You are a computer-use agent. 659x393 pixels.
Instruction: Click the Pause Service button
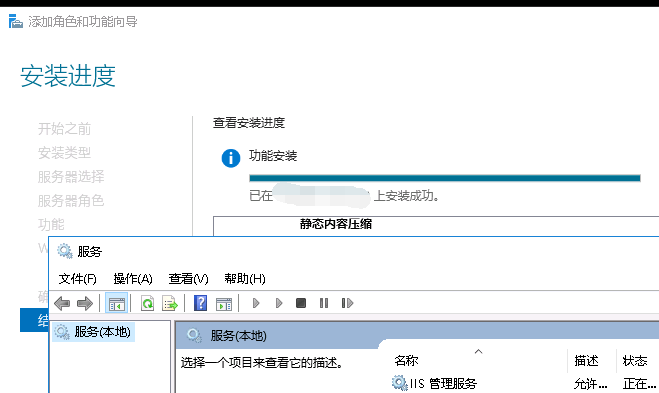tap(324, 303)
